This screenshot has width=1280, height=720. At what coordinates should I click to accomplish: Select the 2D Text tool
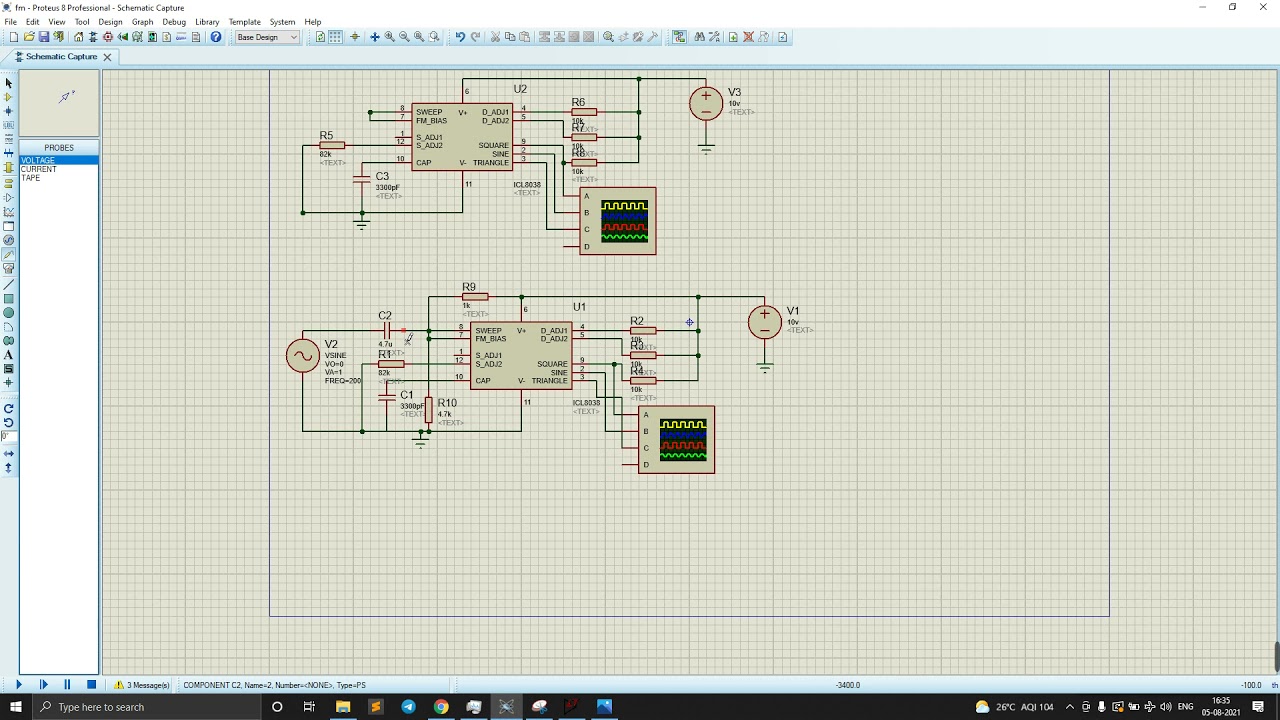pyautogui.click(x=9, y=355)
